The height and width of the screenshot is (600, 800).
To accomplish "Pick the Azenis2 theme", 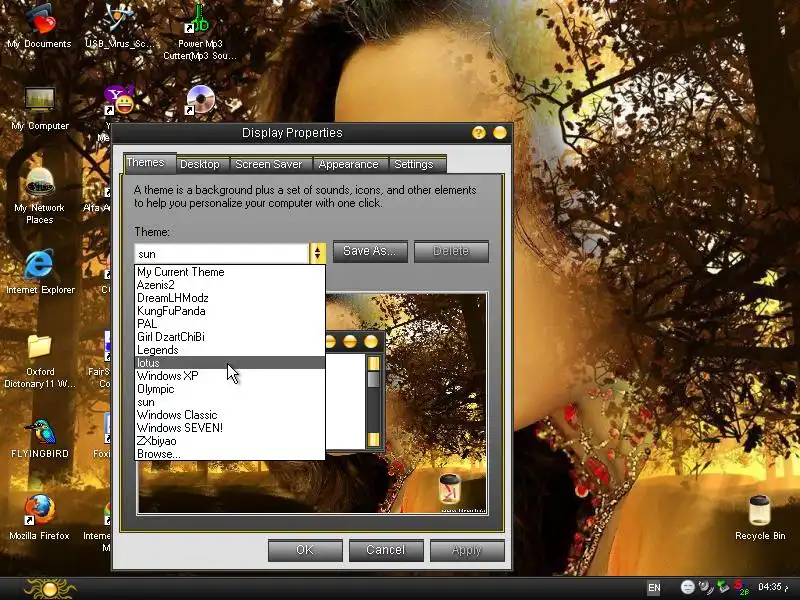I will [230, 285].
